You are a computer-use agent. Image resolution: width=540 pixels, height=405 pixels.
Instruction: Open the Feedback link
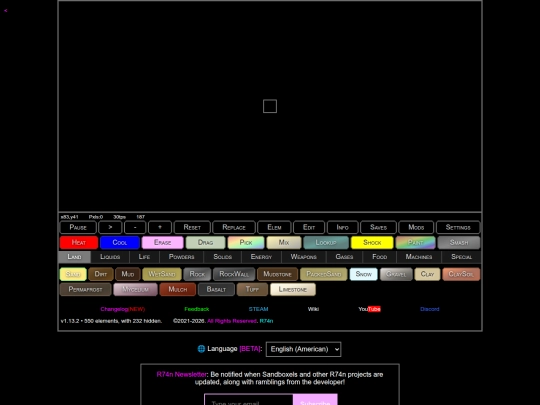197,309
